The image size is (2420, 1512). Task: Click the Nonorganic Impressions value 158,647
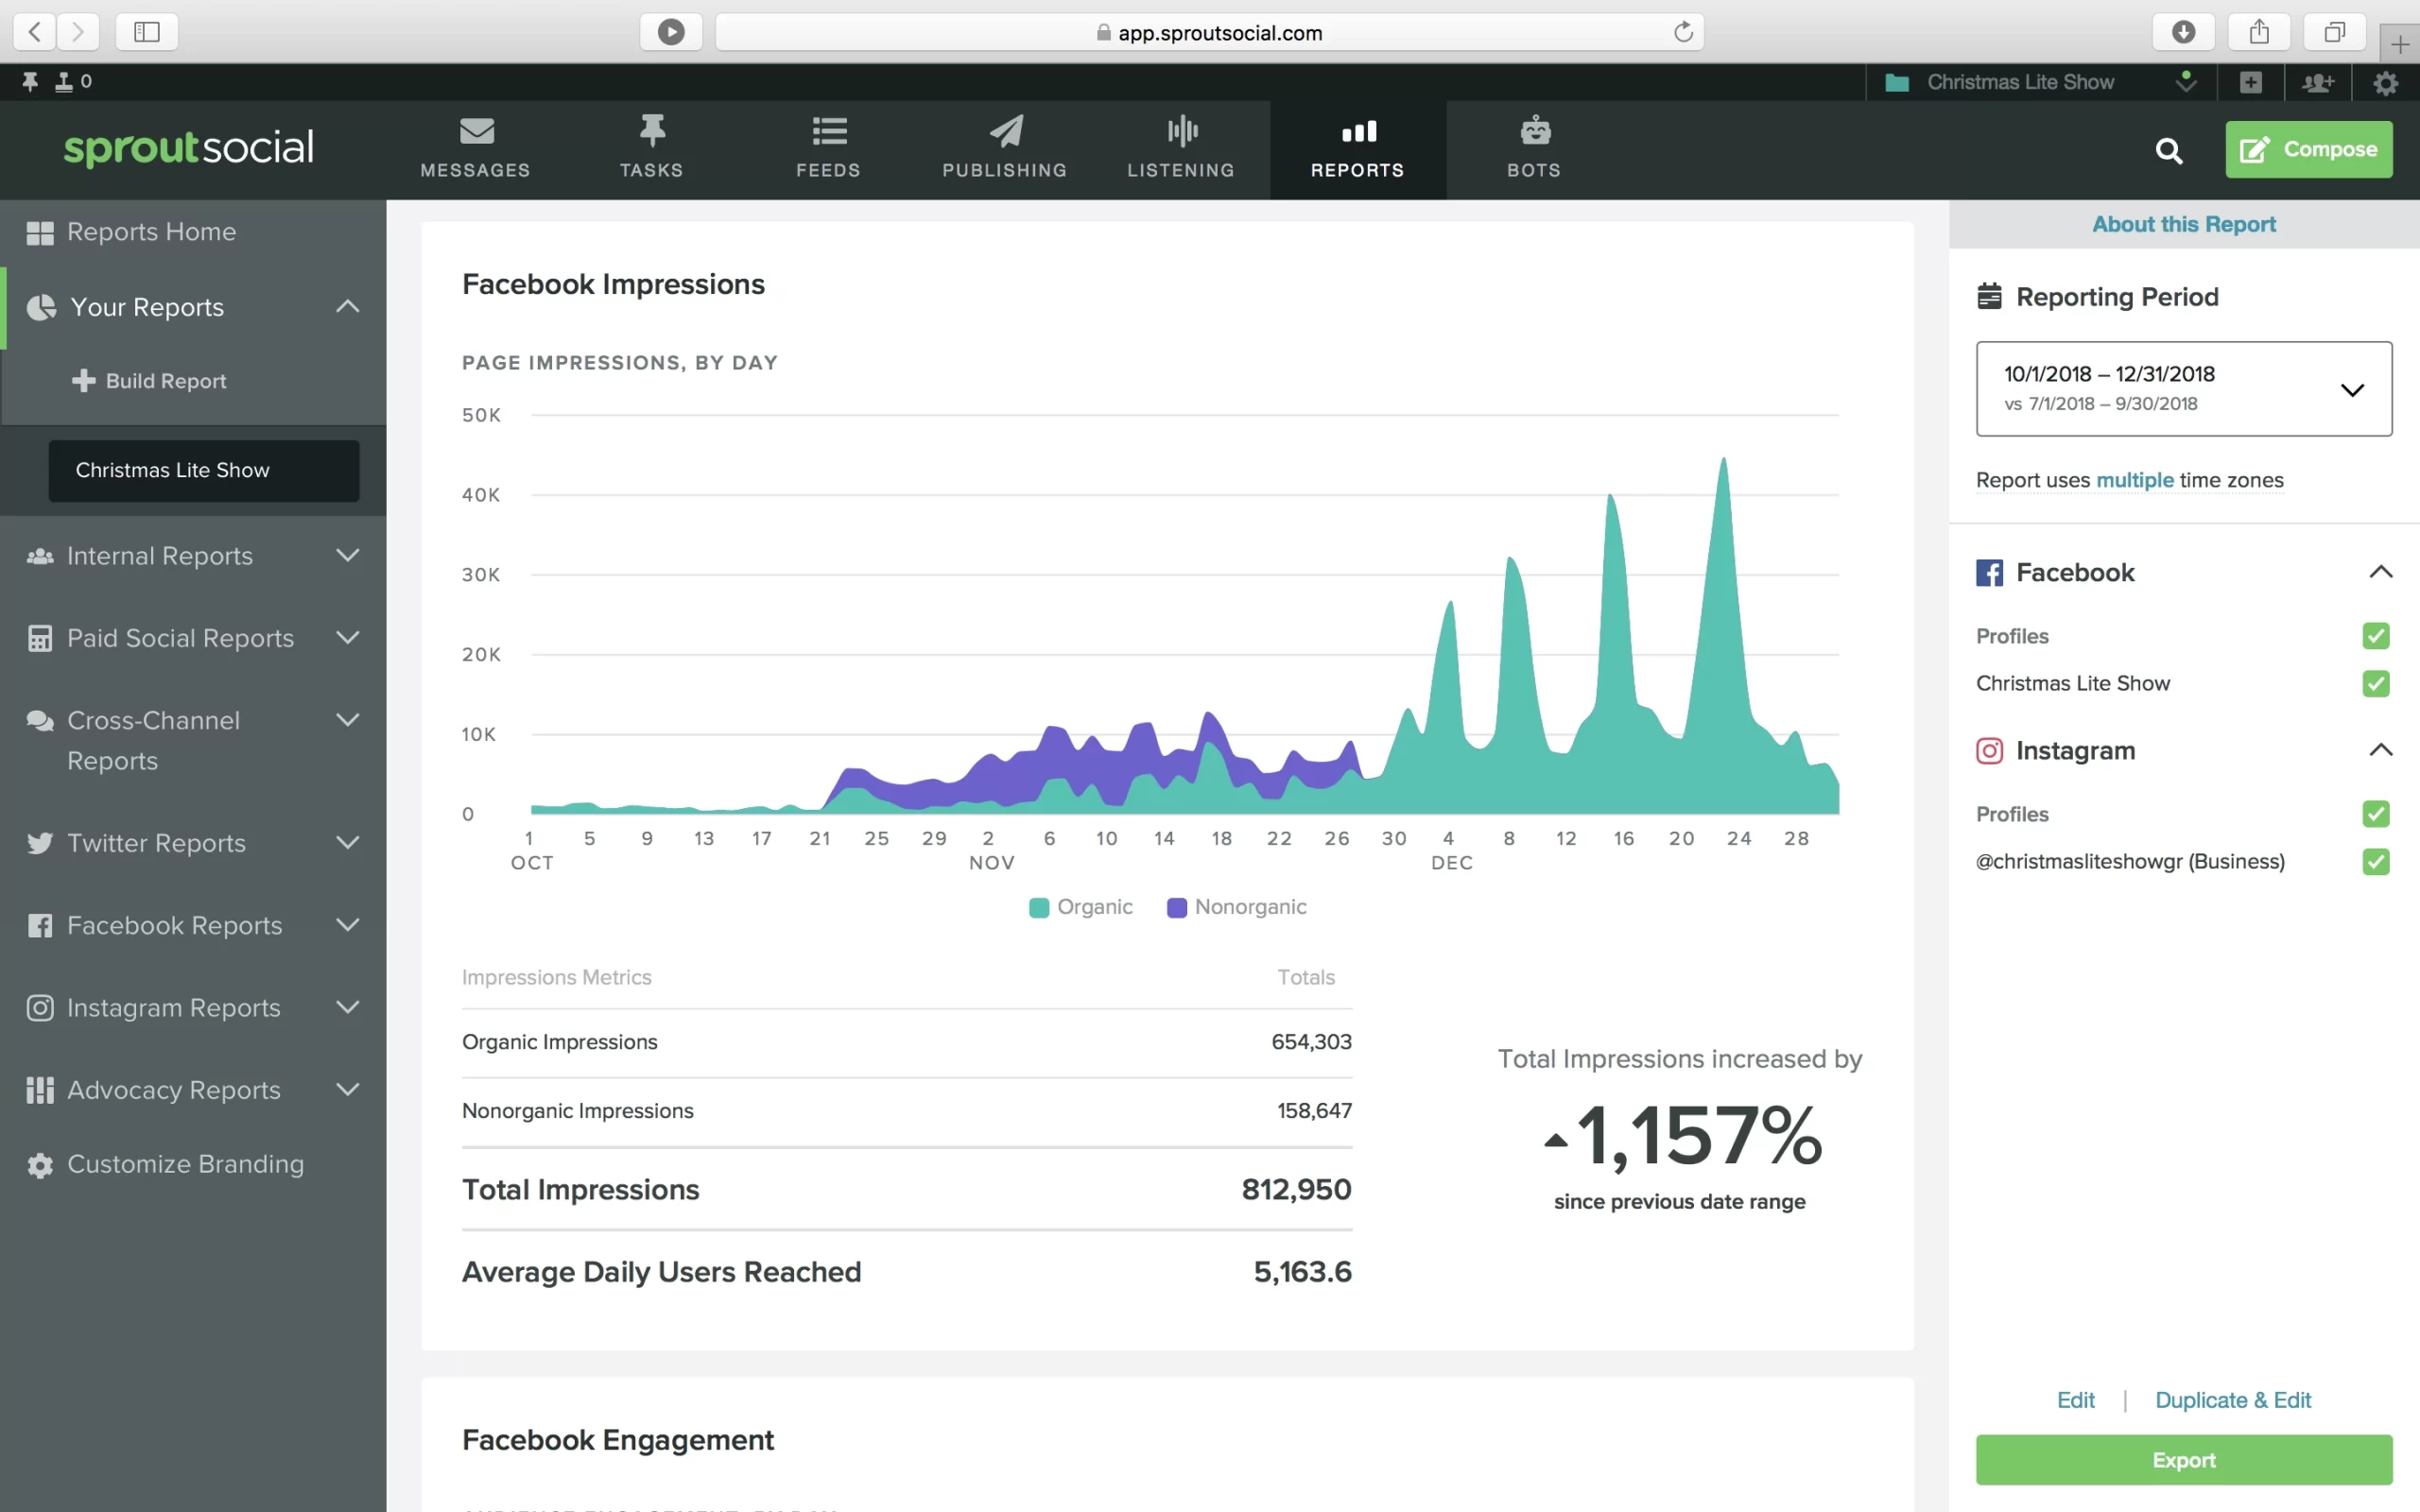pyautogui.click(x=1314, y=1111)
